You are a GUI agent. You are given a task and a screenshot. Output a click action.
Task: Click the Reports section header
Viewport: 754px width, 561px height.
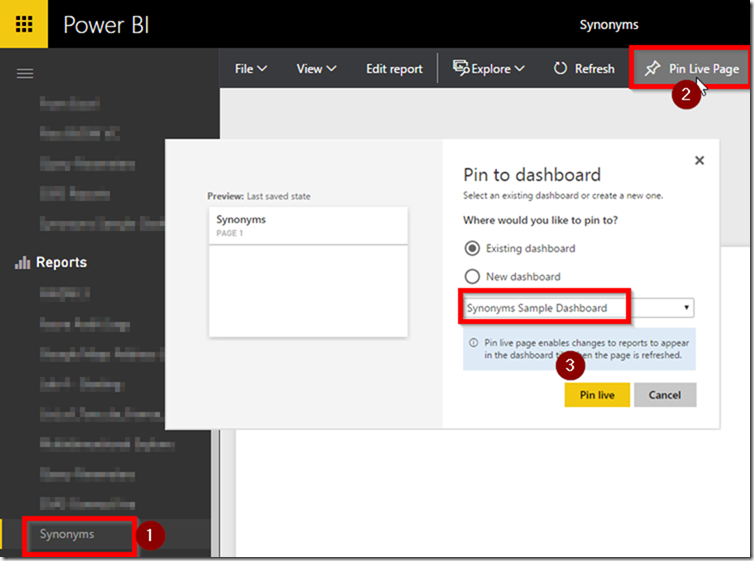62,262
